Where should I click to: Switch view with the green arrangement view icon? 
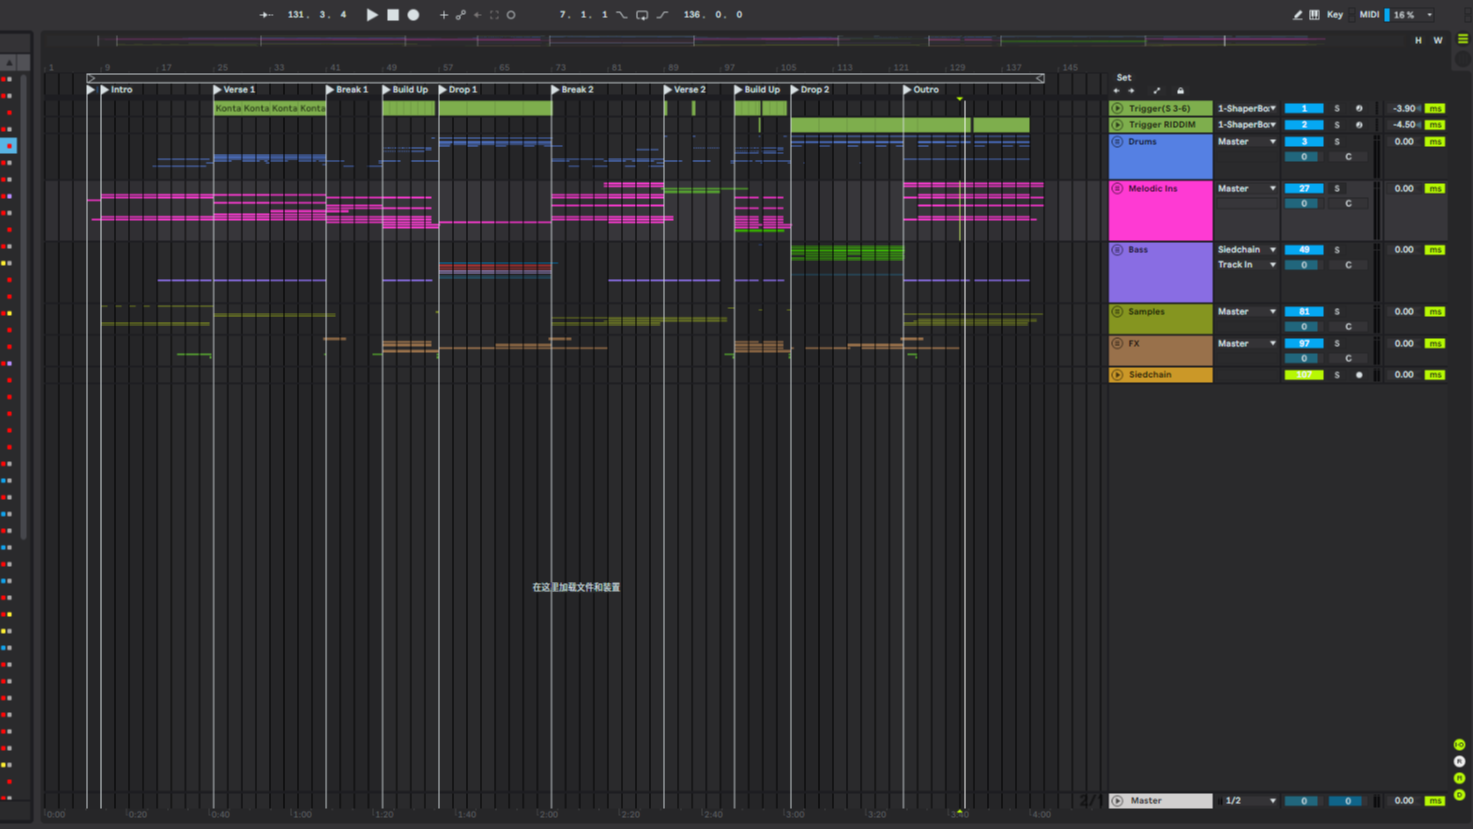pos(1462,39)
